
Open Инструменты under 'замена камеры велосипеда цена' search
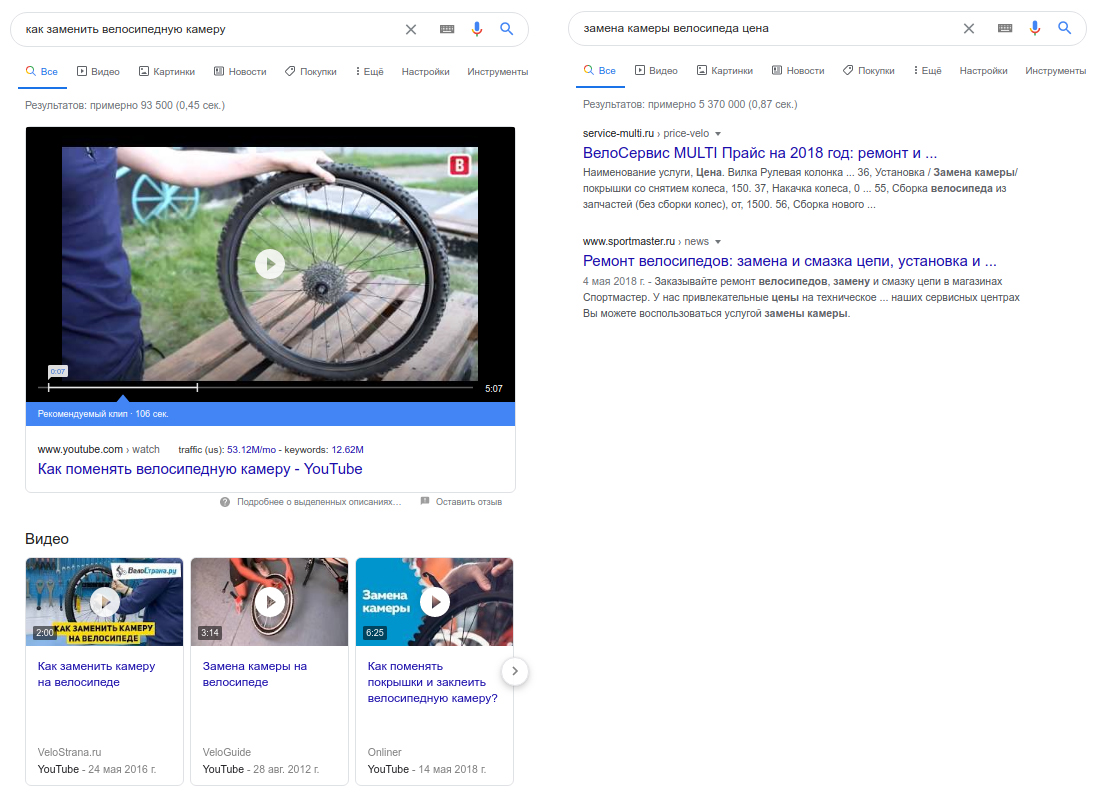(1055, 71)
